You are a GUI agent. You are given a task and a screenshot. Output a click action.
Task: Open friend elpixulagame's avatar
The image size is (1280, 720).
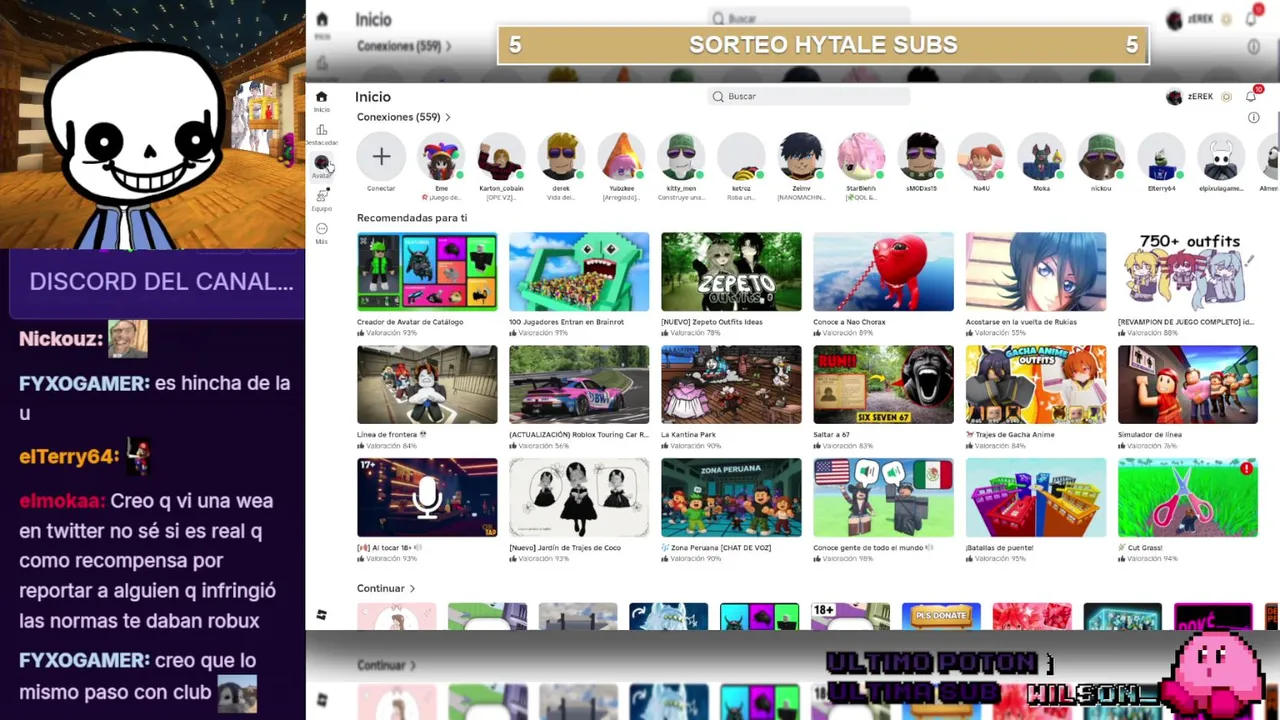(1221, 156)
